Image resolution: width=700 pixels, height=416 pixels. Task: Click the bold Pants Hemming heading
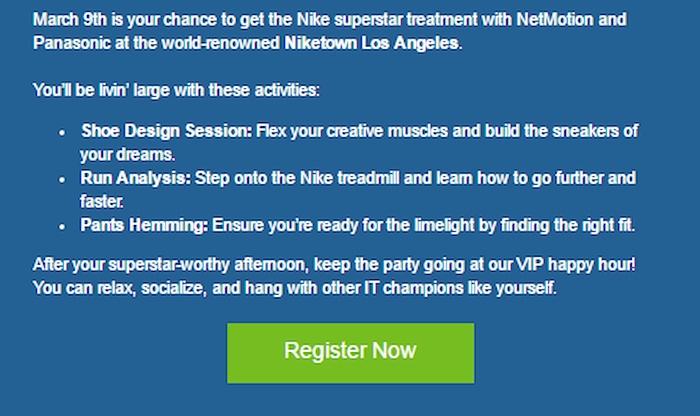click(x=144, y=225)
